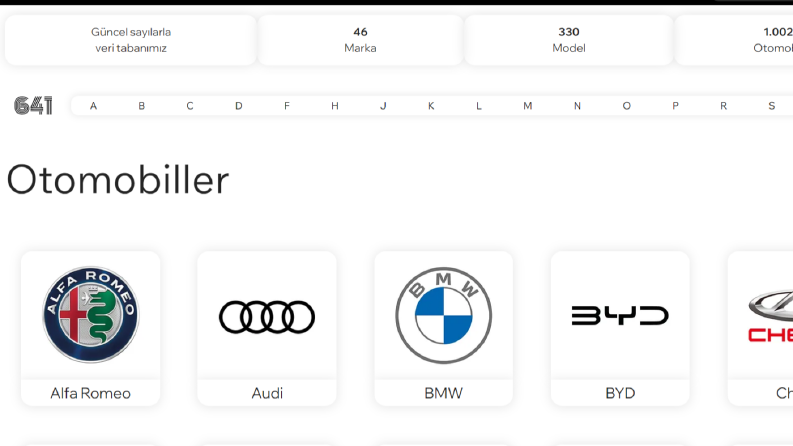
Task: Select the 46 Marka statistic card
Action: click(360, 40)
